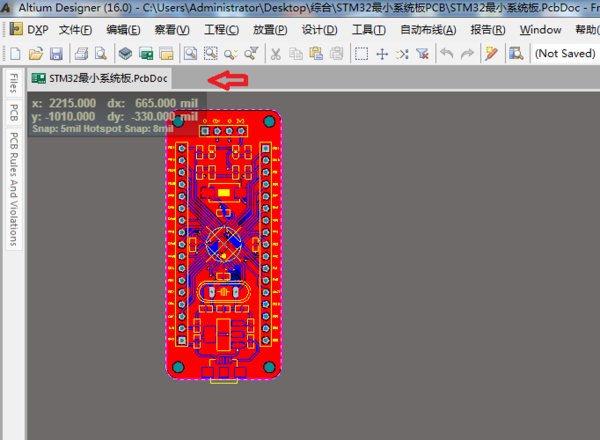The image size is (600, 440).
Task: Click the Clear filter funnel icon
Action: 422,54
